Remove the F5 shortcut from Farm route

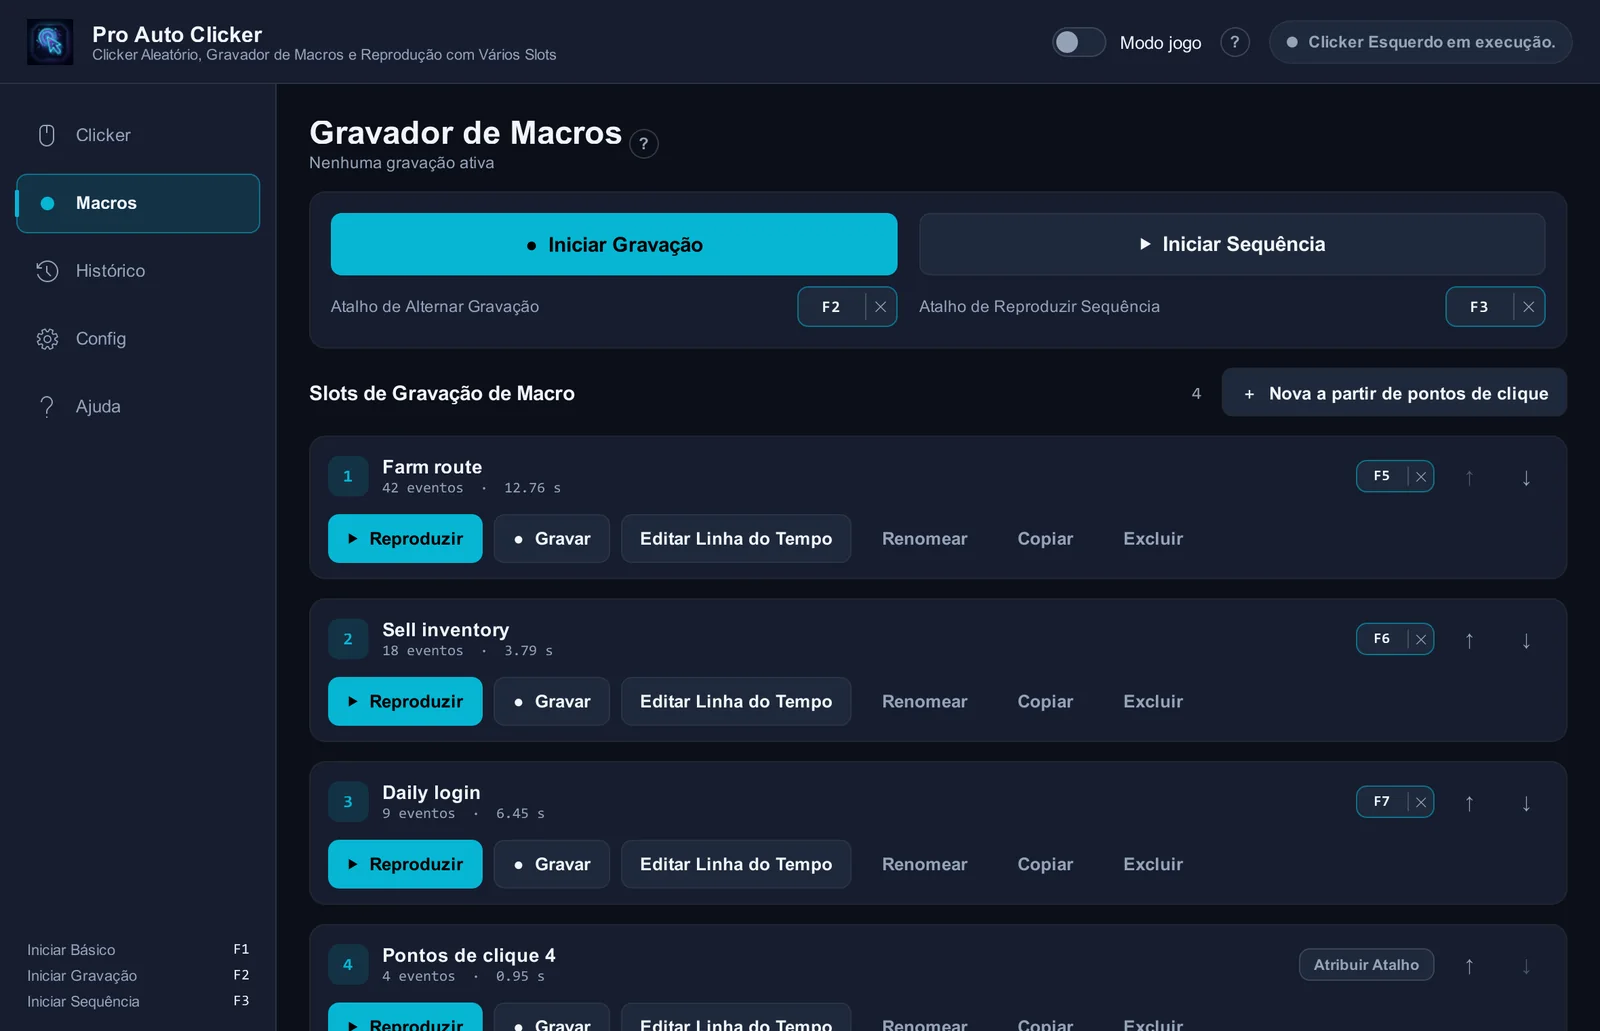(1420, 476)
